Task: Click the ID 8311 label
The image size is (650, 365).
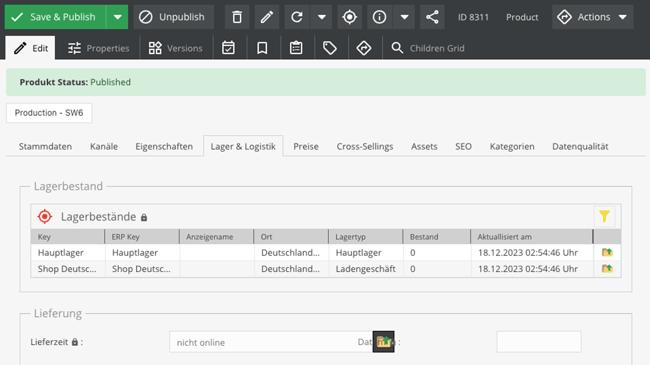Action: tap(473, 17)
